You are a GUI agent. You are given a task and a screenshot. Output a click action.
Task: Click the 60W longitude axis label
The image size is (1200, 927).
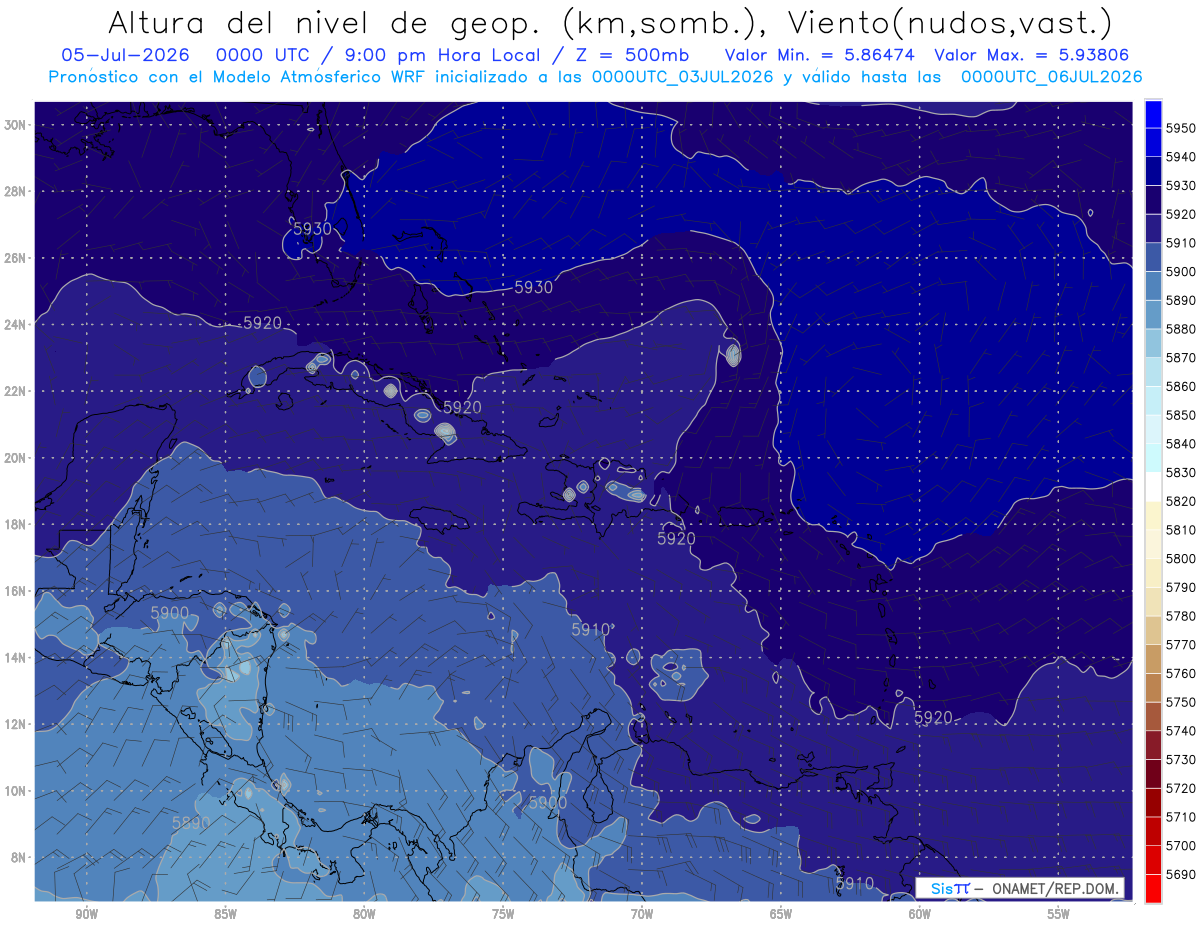click(x=920, y=914)
